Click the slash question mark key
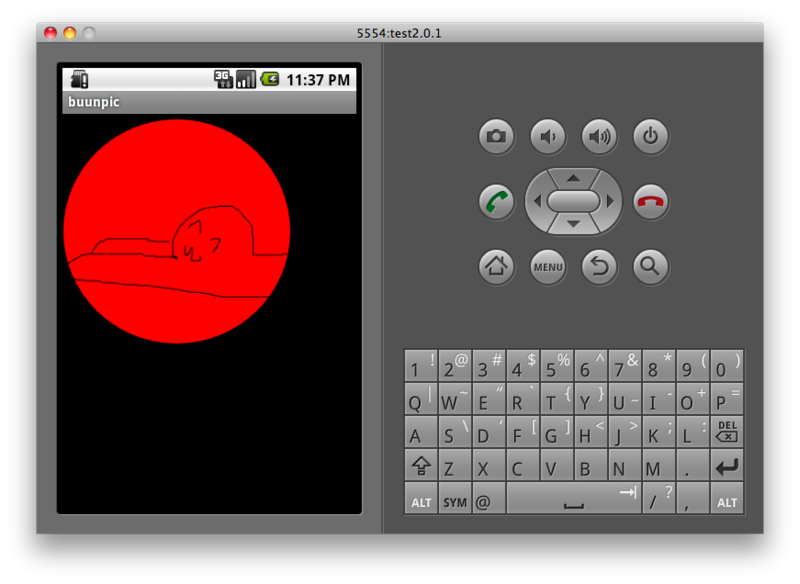Viewport: 800px width, 584px height. tap(659, 498)
